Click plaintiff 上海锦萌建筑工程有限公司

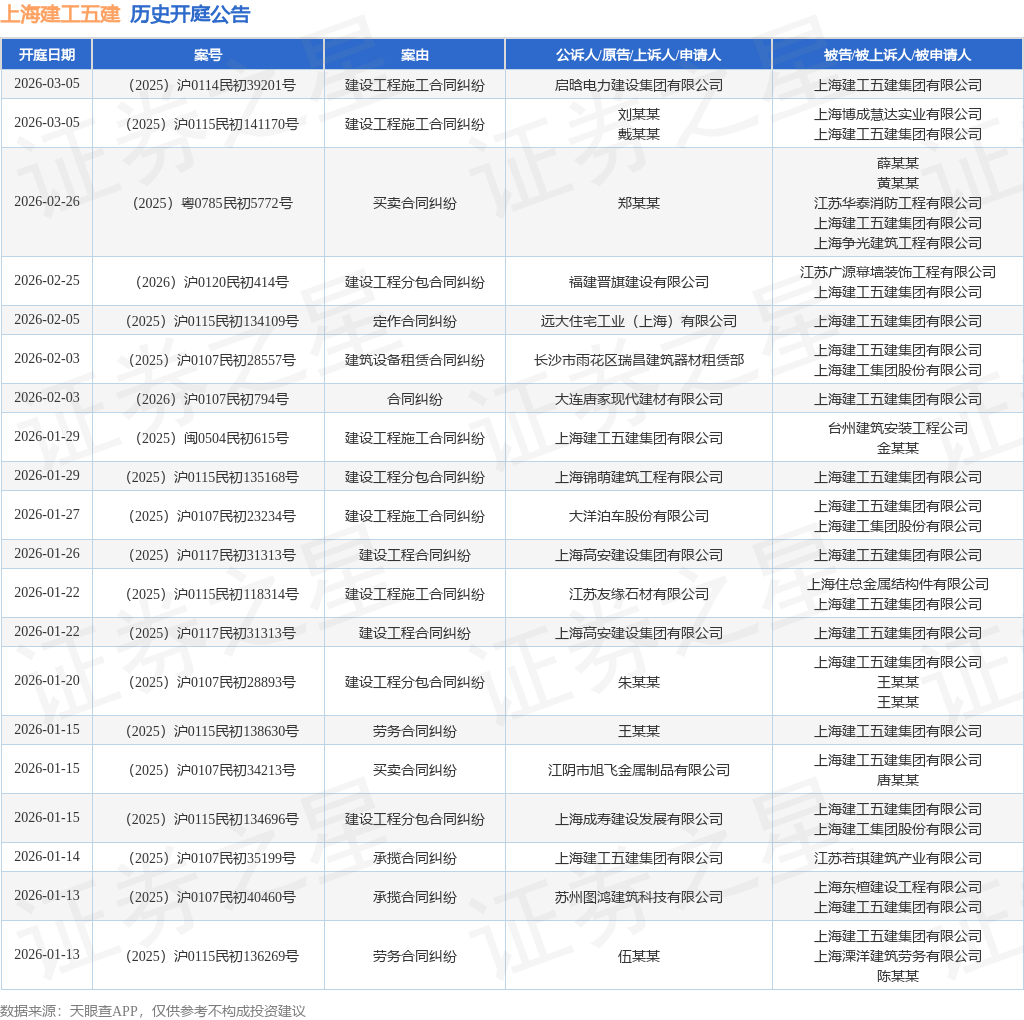click(639, 477)
